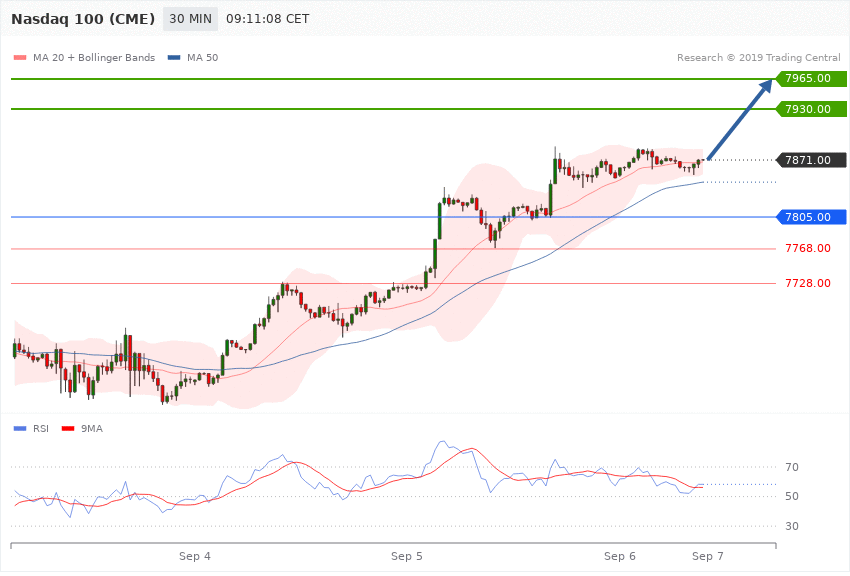Image resolution: width=850 pixels, height=576 pixels.
Task: Click the 7871.00 current price tag
Action: 812,160
